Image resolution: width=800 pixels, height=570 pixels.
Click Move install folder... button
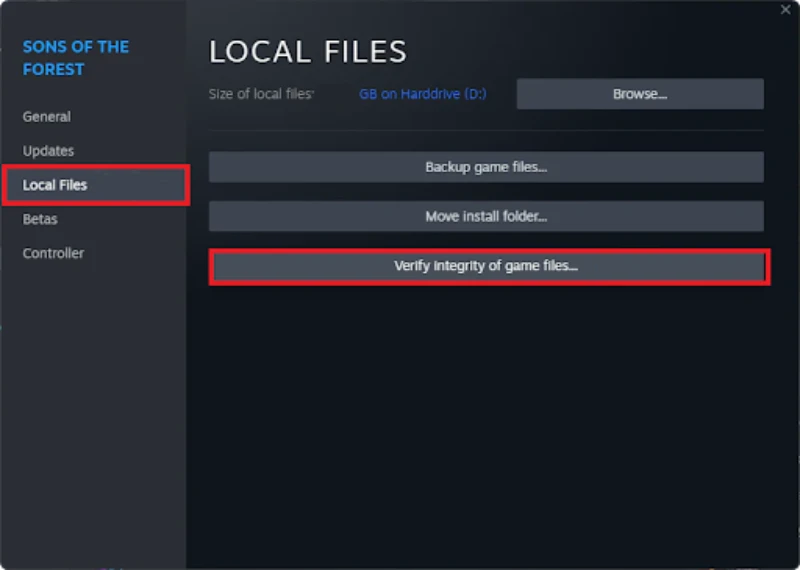(486, 216)
